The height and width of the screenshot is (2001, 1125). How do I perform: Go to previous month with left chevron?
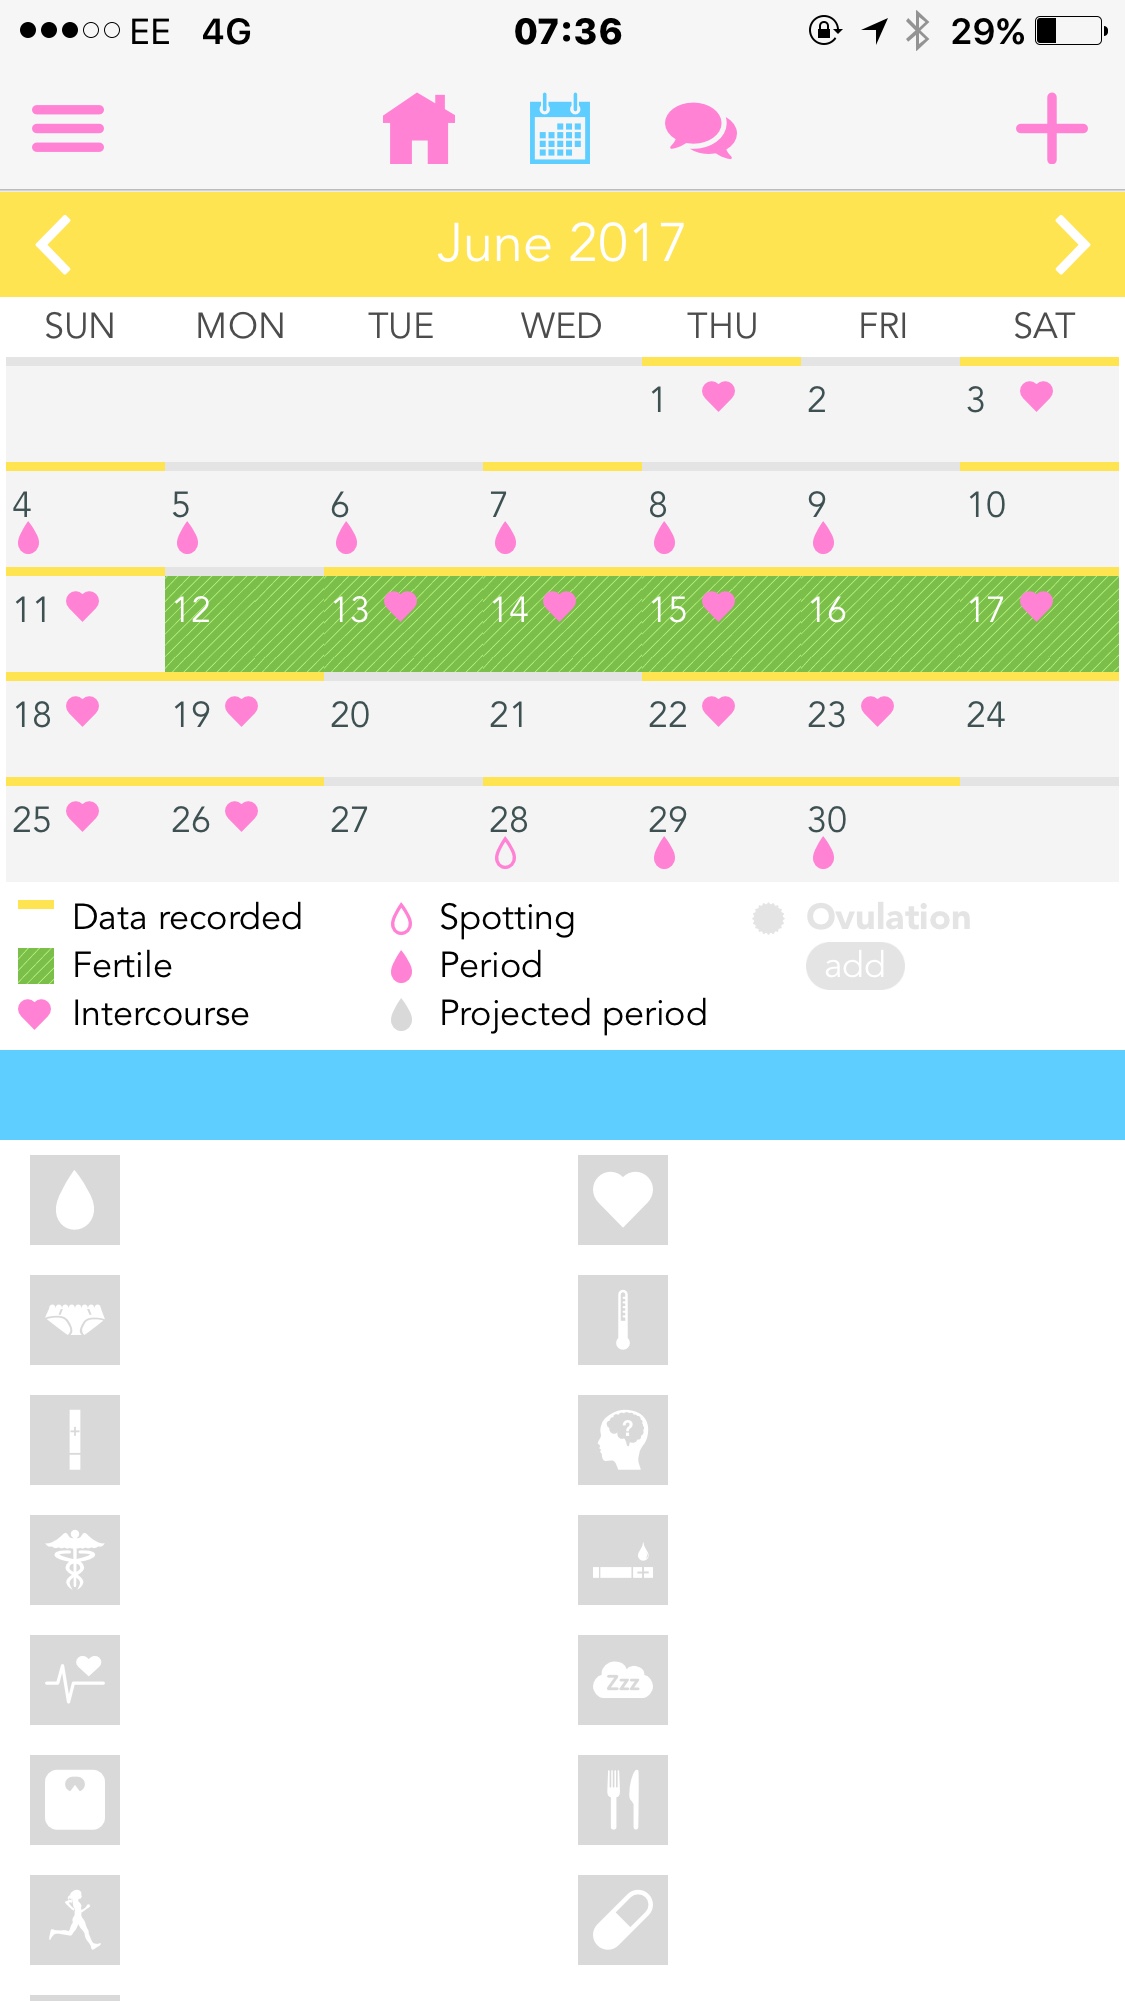tap(54, 244)
